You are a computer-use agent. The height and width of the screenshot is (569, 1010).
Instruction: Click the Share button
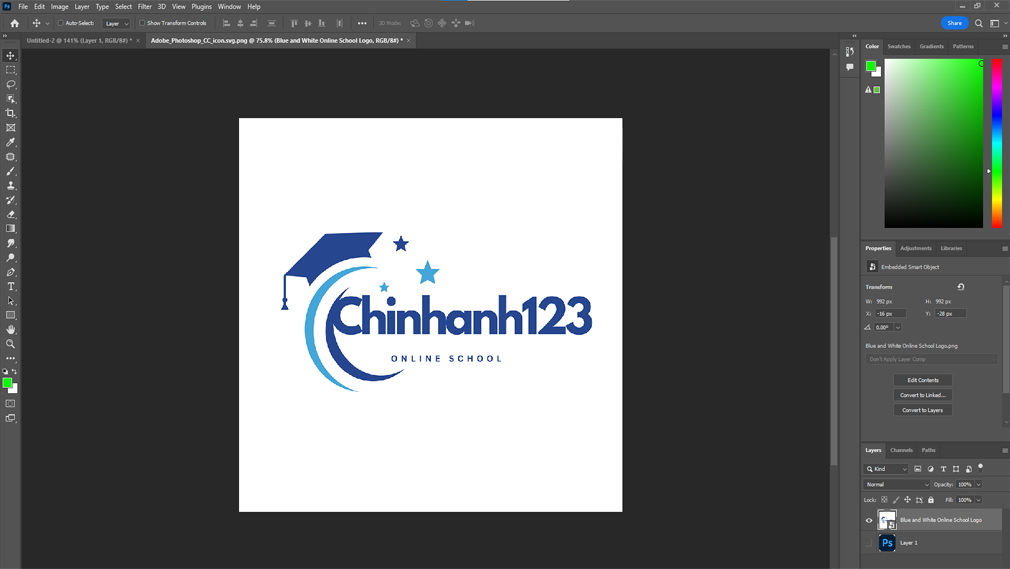click(x=954, y=23)
